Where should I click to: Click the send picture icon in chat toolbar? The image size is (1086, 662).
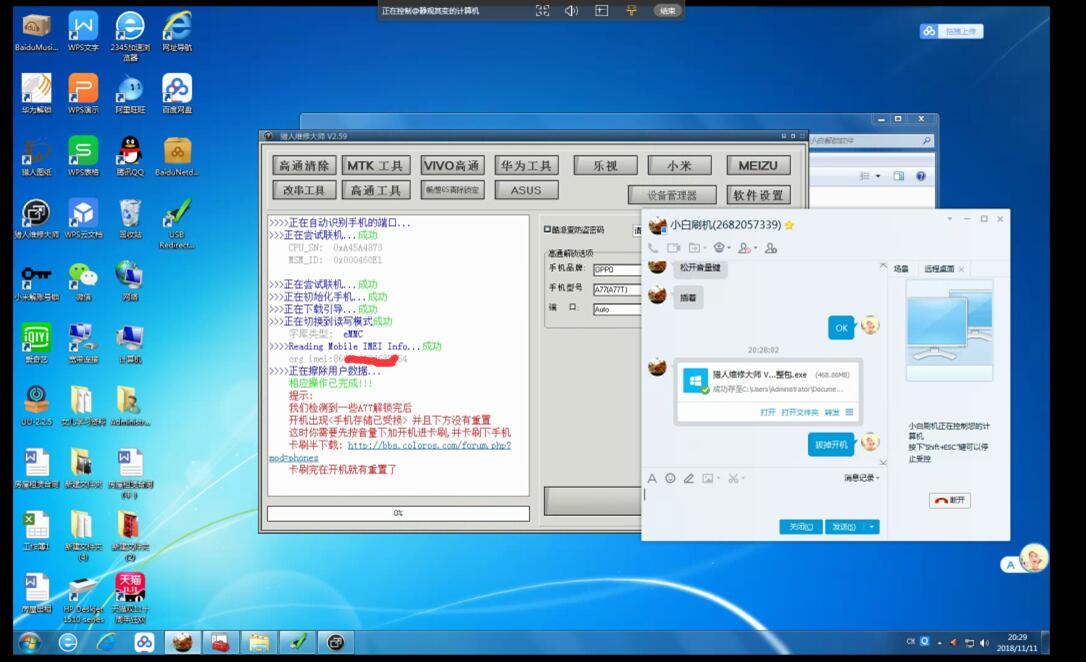(707, 478)
